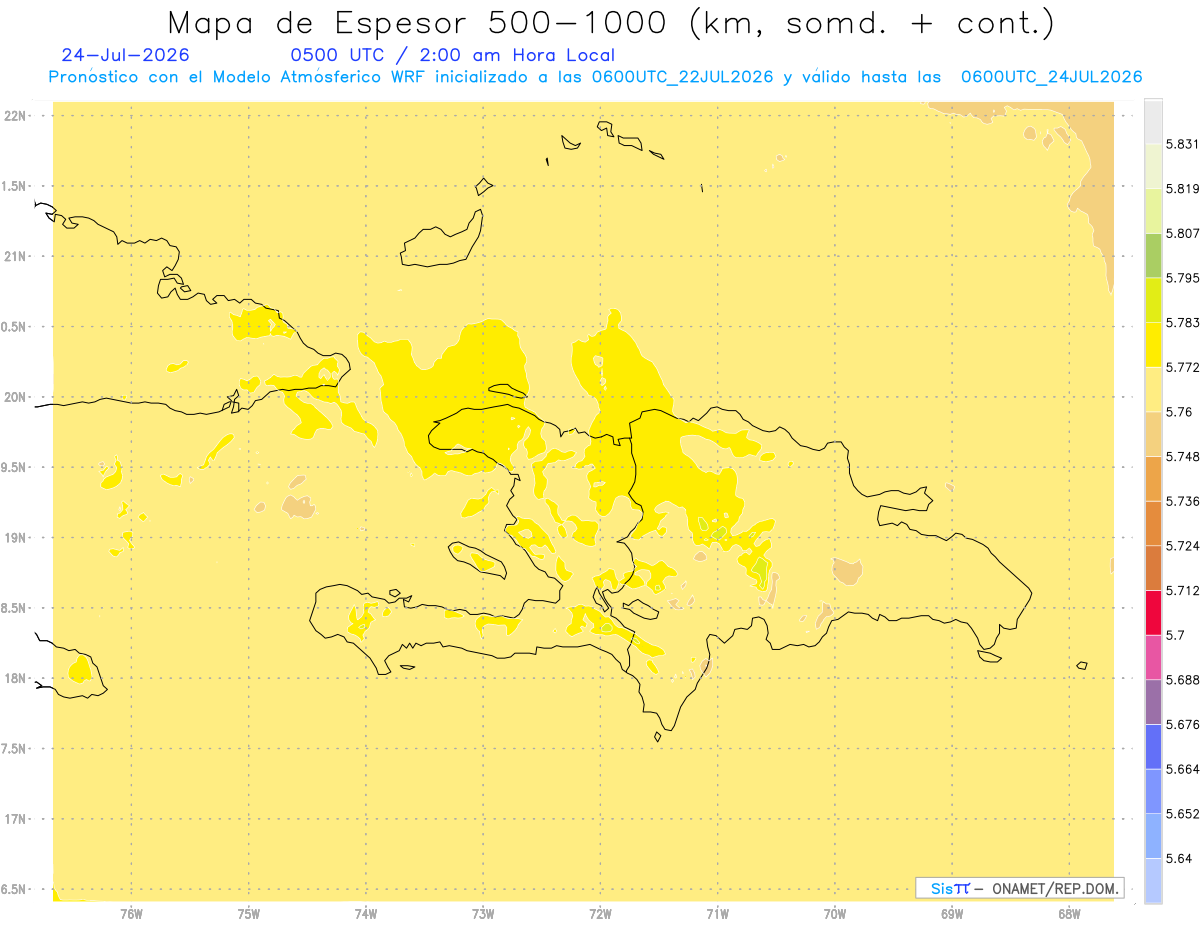
Task: Click the legend value 5.7
Action: pos(1175,635)
